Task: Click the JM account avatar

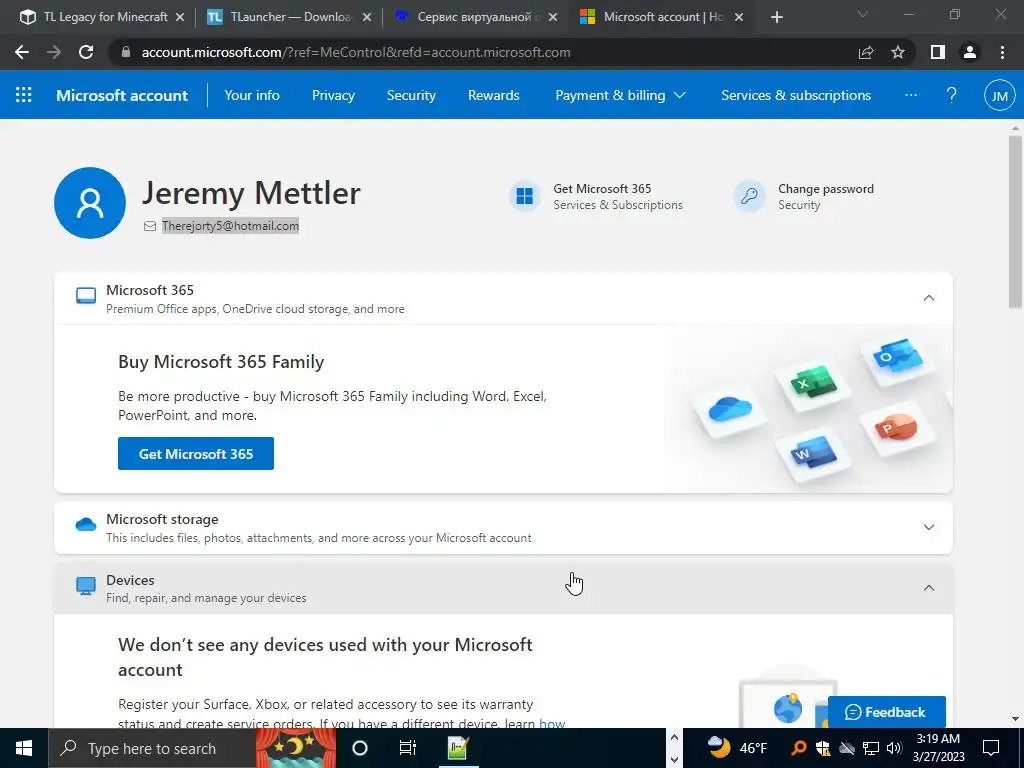Action: coord(999,95)
